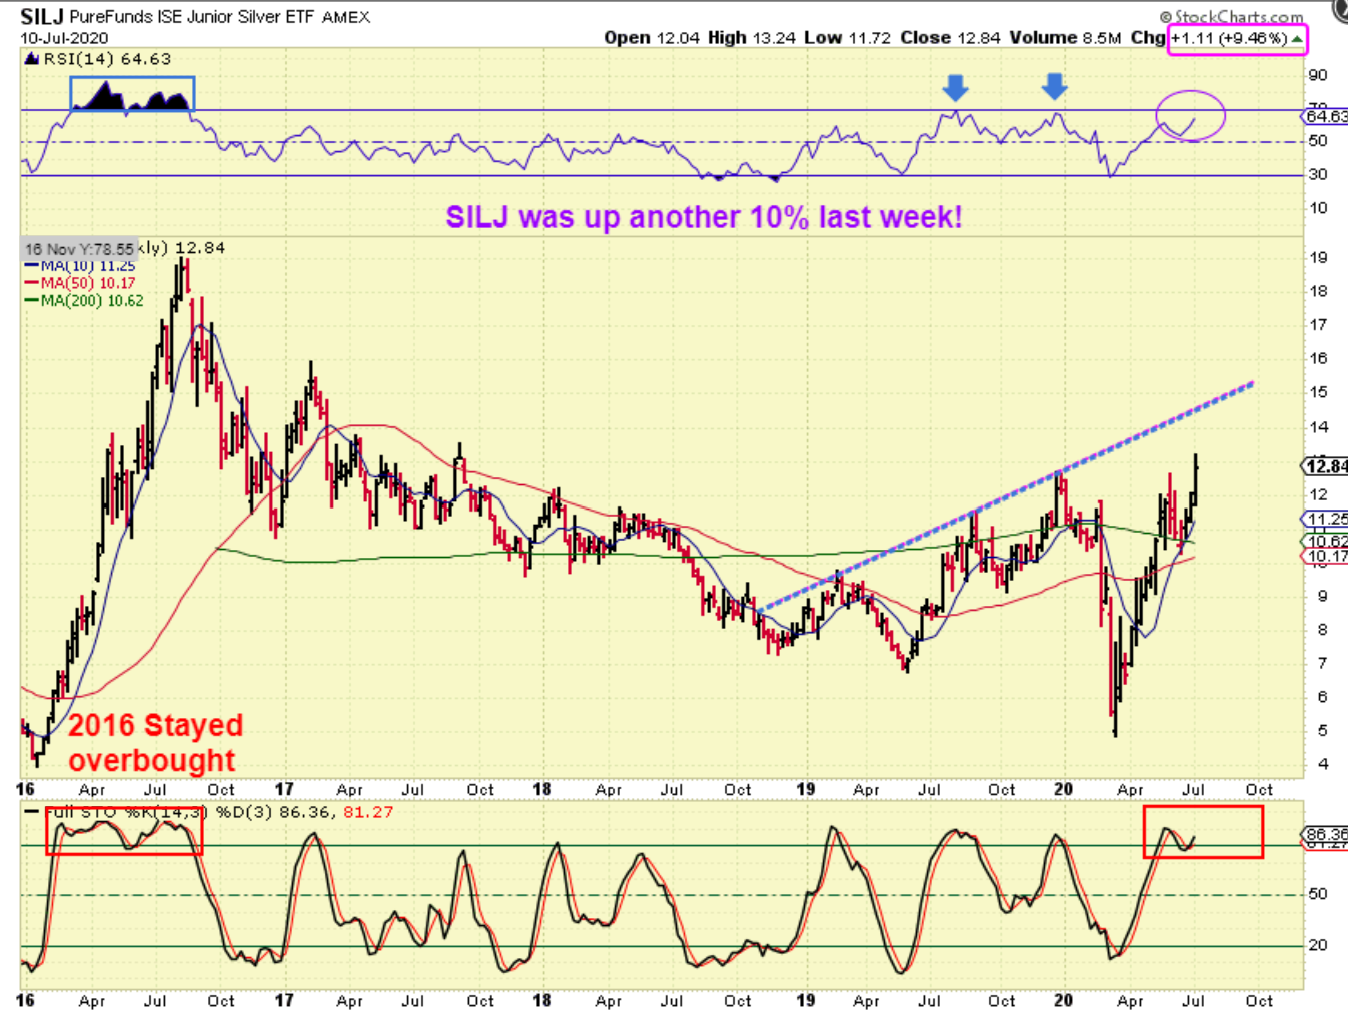Click price level 15 on the price axis
Image resolution: width=1348 pixels, height=1012 pixels.
1318,392
